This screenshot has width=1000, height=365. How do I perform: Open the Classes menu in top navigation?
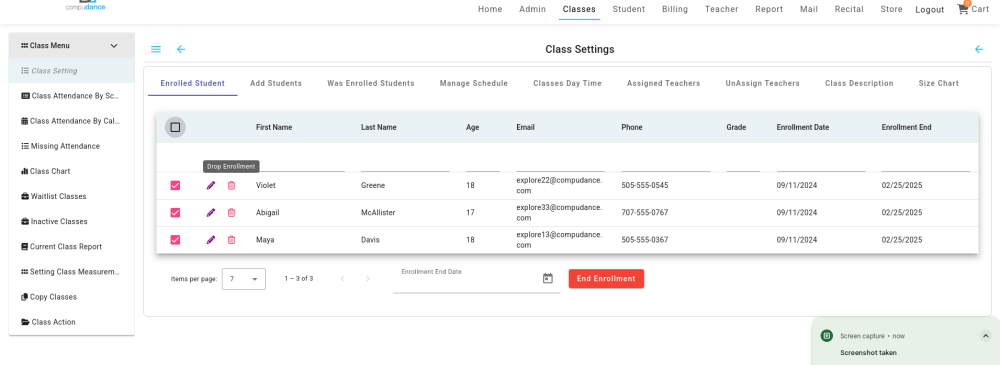(579, 9)
